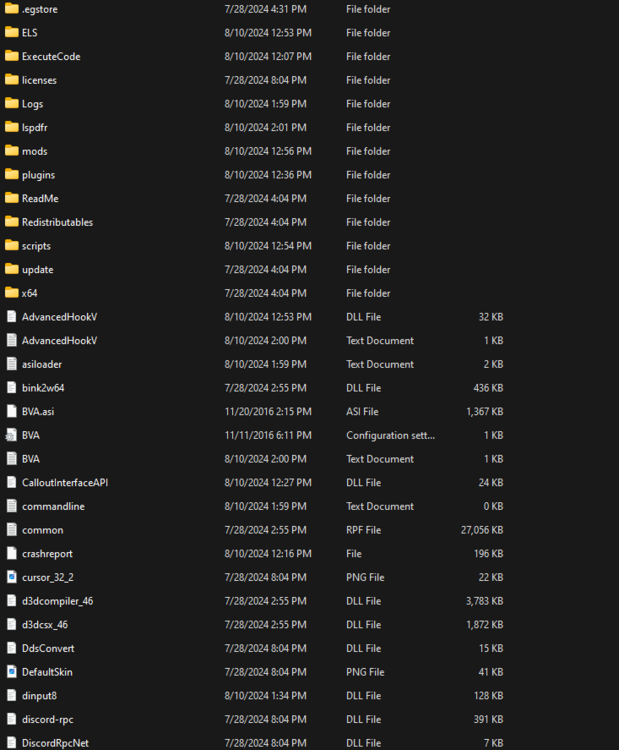Select the BVA configuration settings file icon
Viewport: 619px width, 750px height.
point(11,435)
